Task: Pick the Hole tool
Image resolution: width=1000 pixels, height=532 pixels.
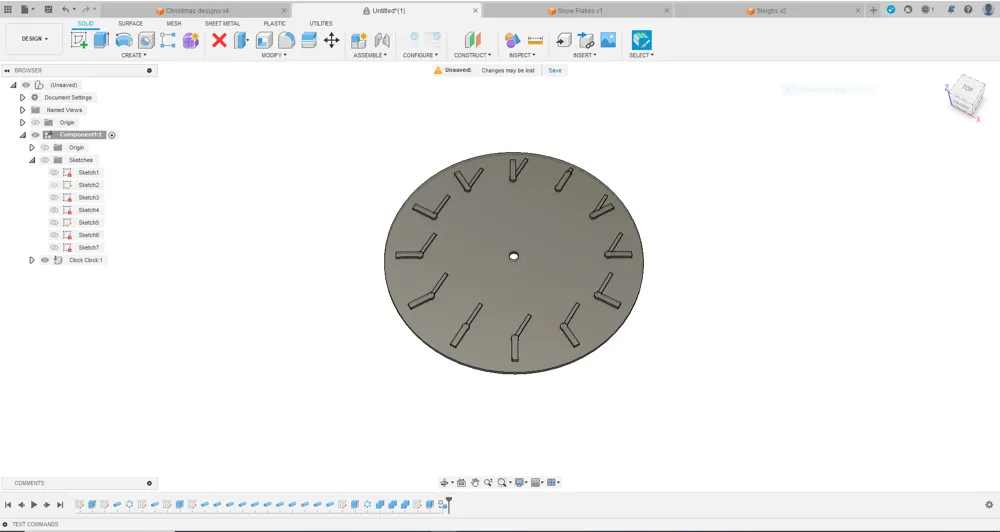Action: [x=146, y=40]
